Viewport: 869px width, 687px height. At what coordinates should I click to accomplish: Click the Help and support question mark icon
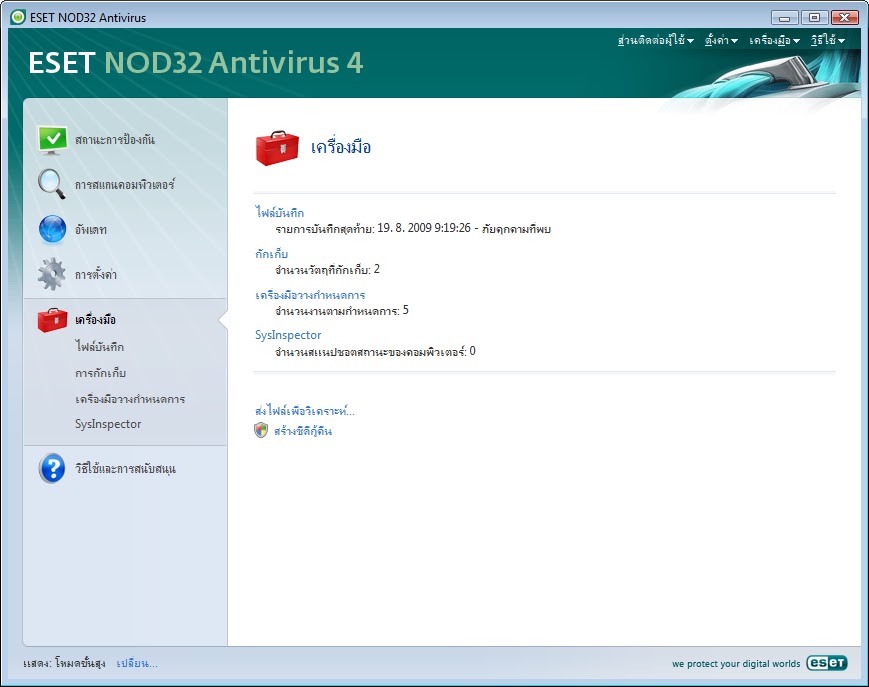(x=53, y=467)
